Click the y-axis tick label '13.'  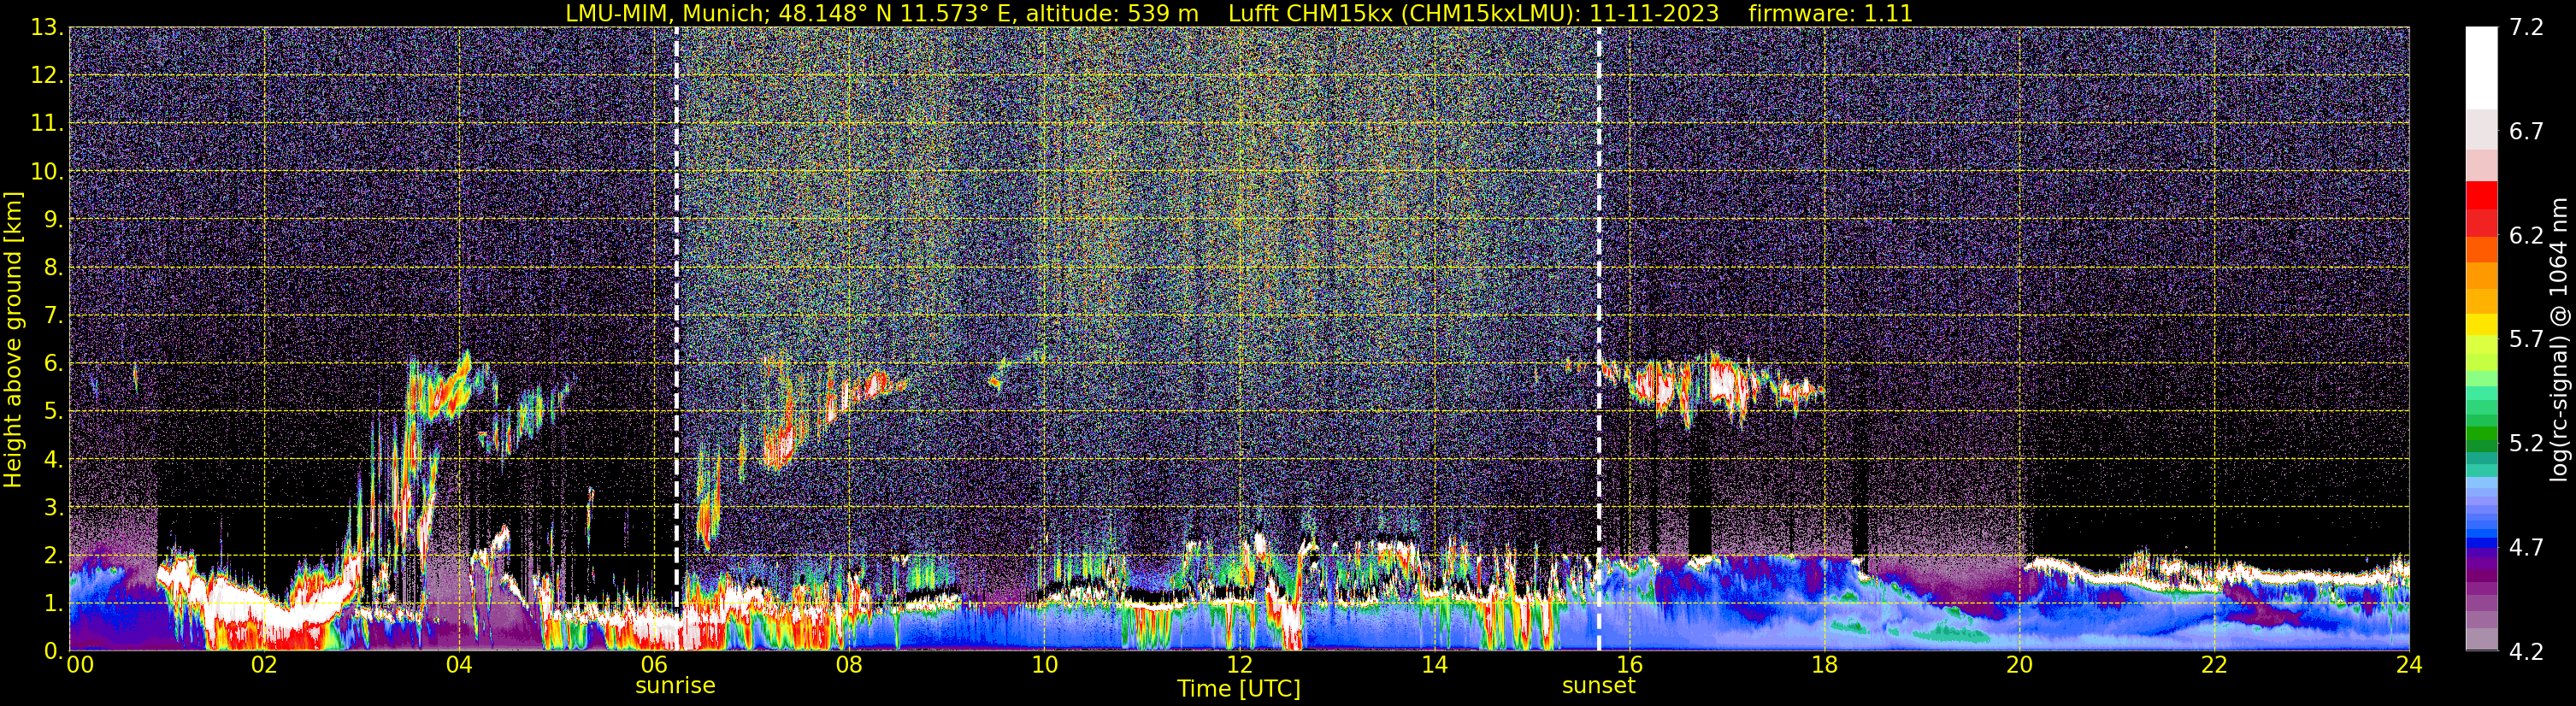point(47,28)
